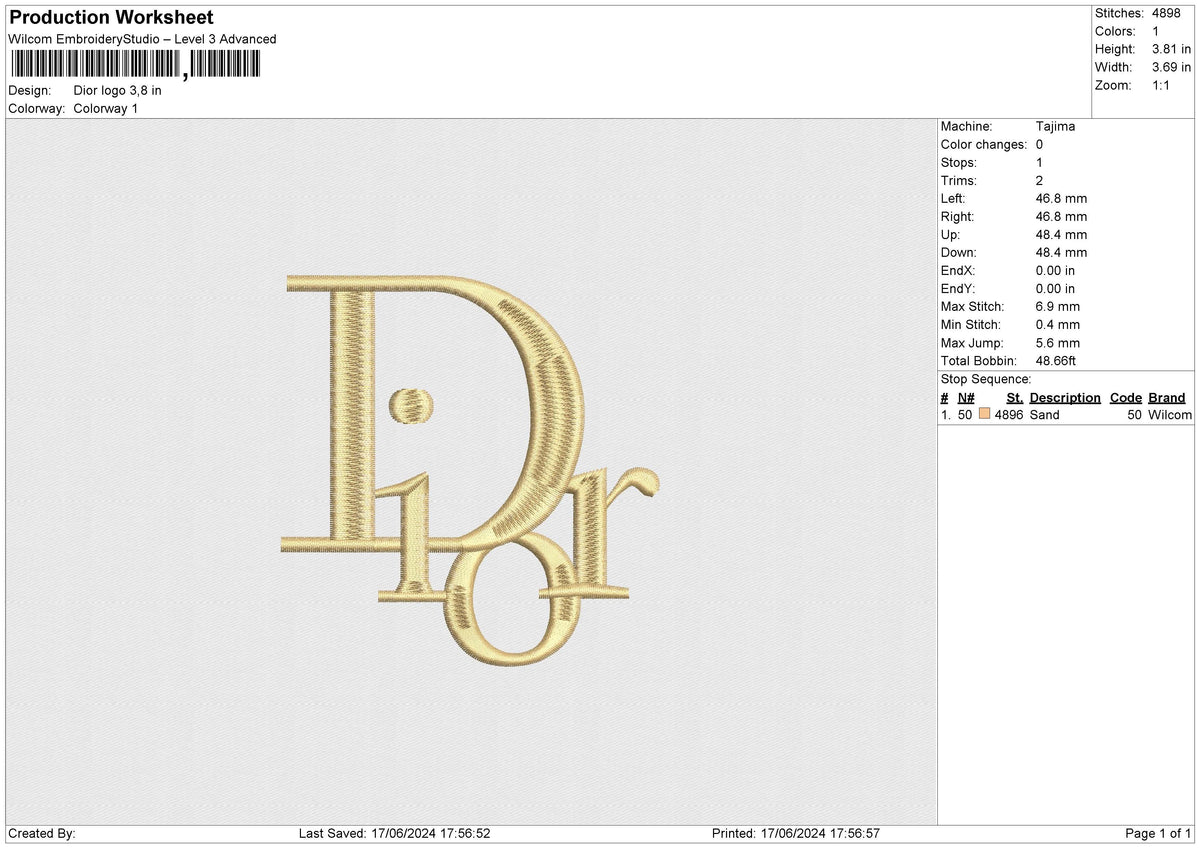Click the Down value 48.4 mm
Image resolution: width=1200 pixels, height=848 pixels.
tap(1062, 253)
